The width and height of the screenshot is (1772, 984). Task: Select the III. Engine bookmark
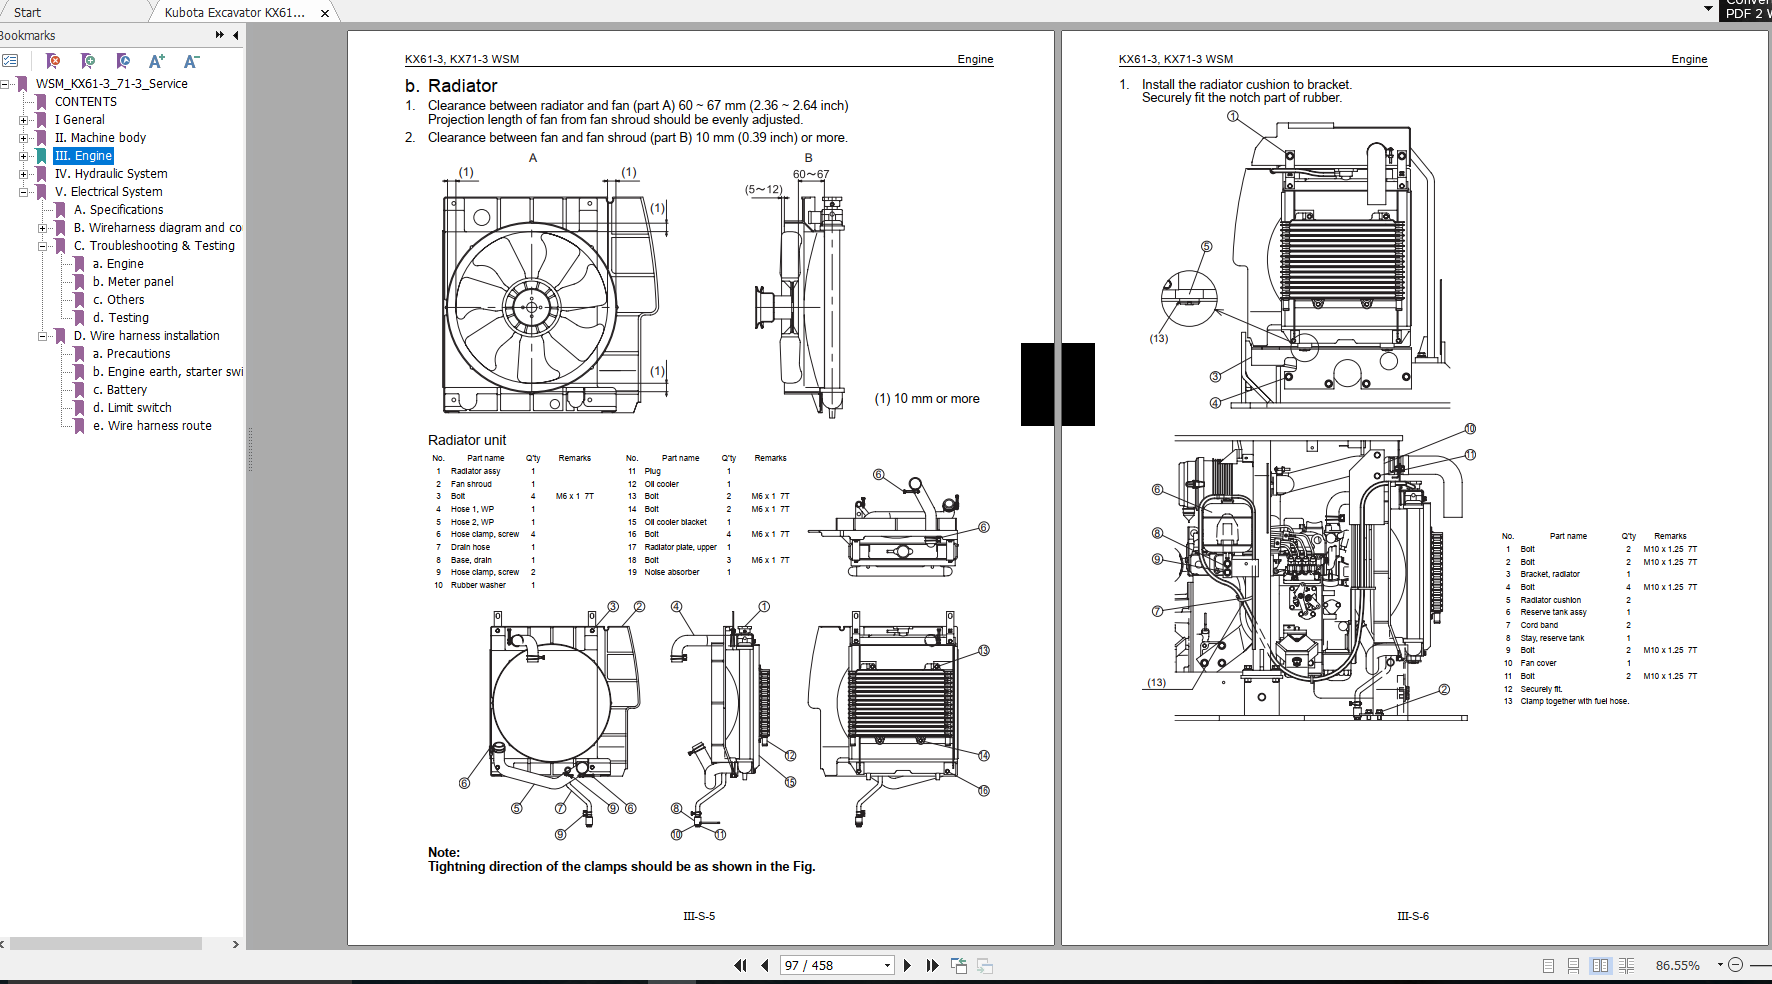[84, 155]
